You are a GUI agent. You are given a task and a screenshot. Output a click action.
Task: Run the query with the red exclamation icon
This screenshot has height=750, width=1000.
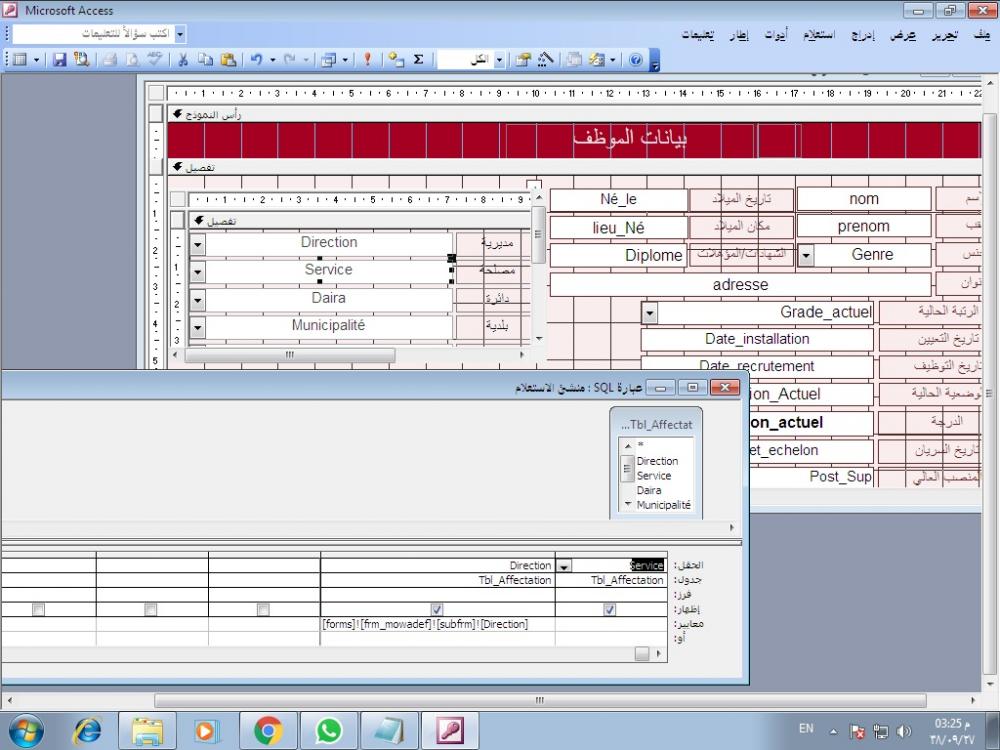point(367,60)
